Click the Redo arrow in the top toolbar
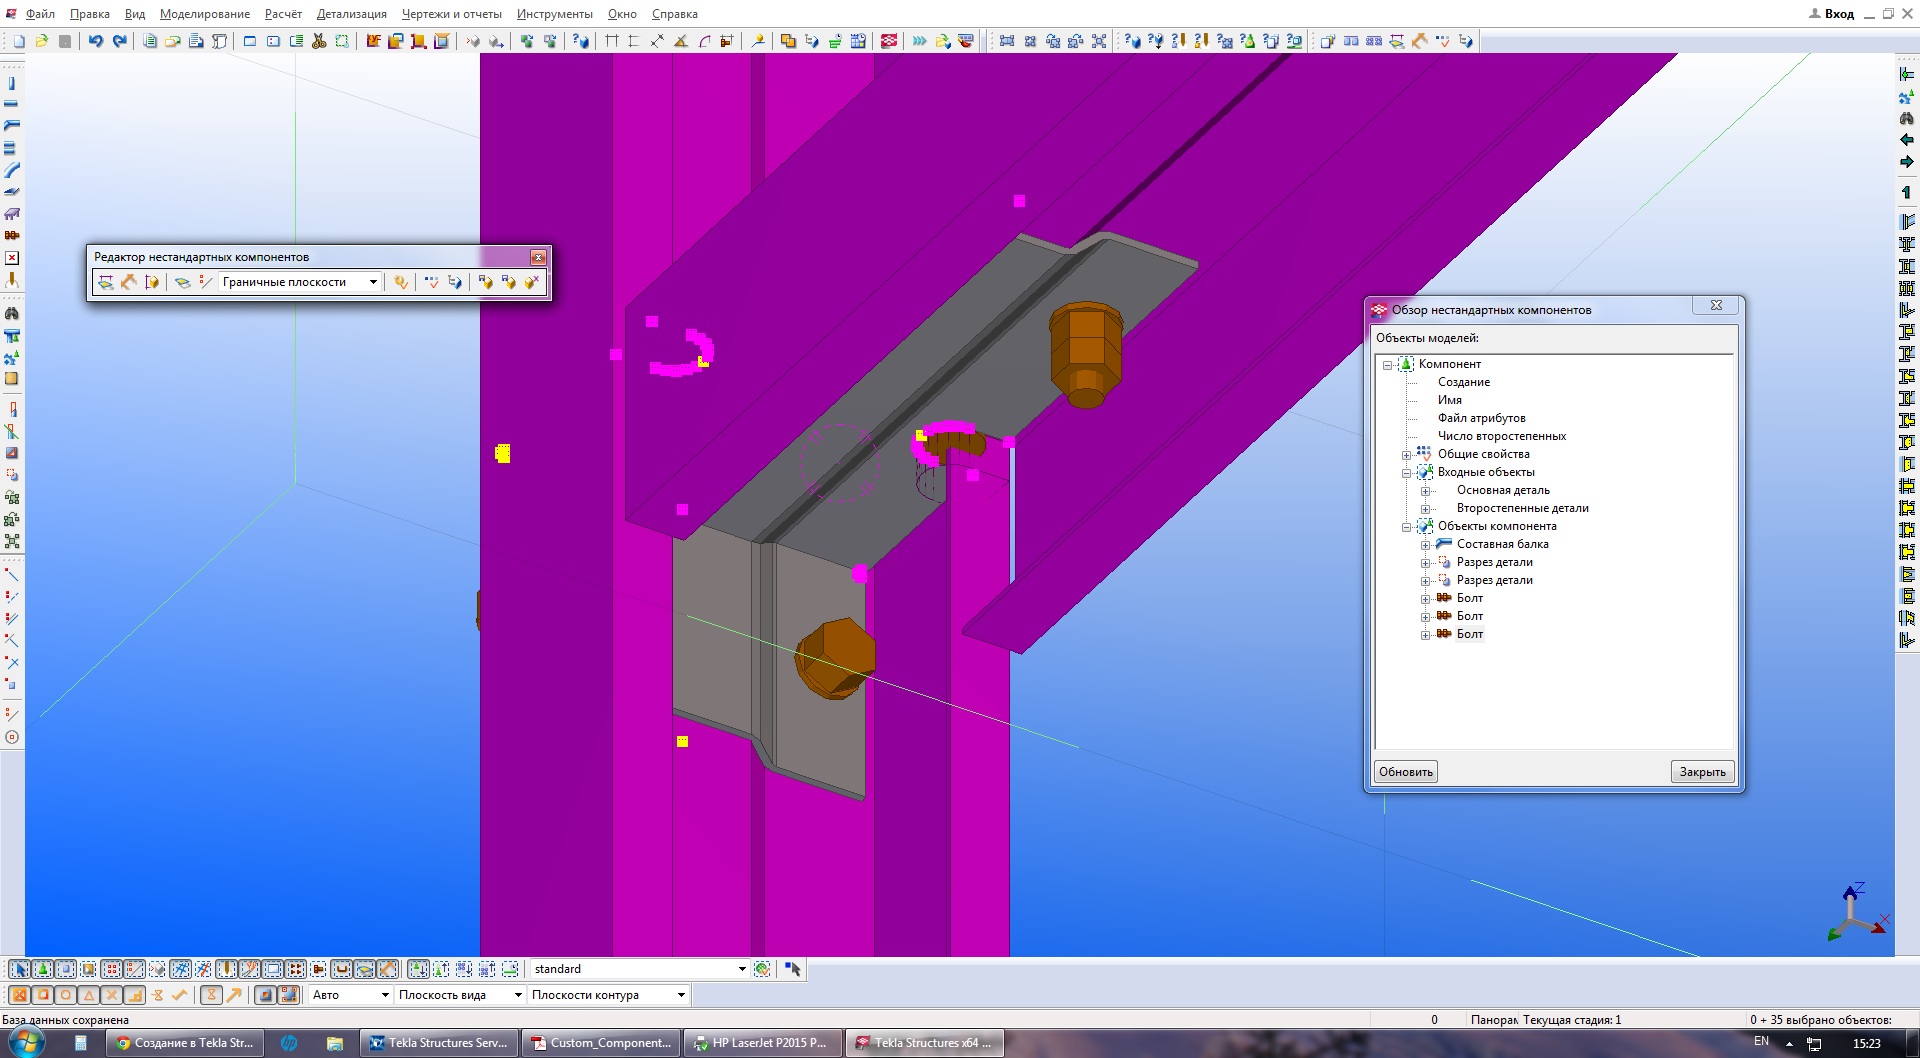1920x1058 pixels. 120,41
